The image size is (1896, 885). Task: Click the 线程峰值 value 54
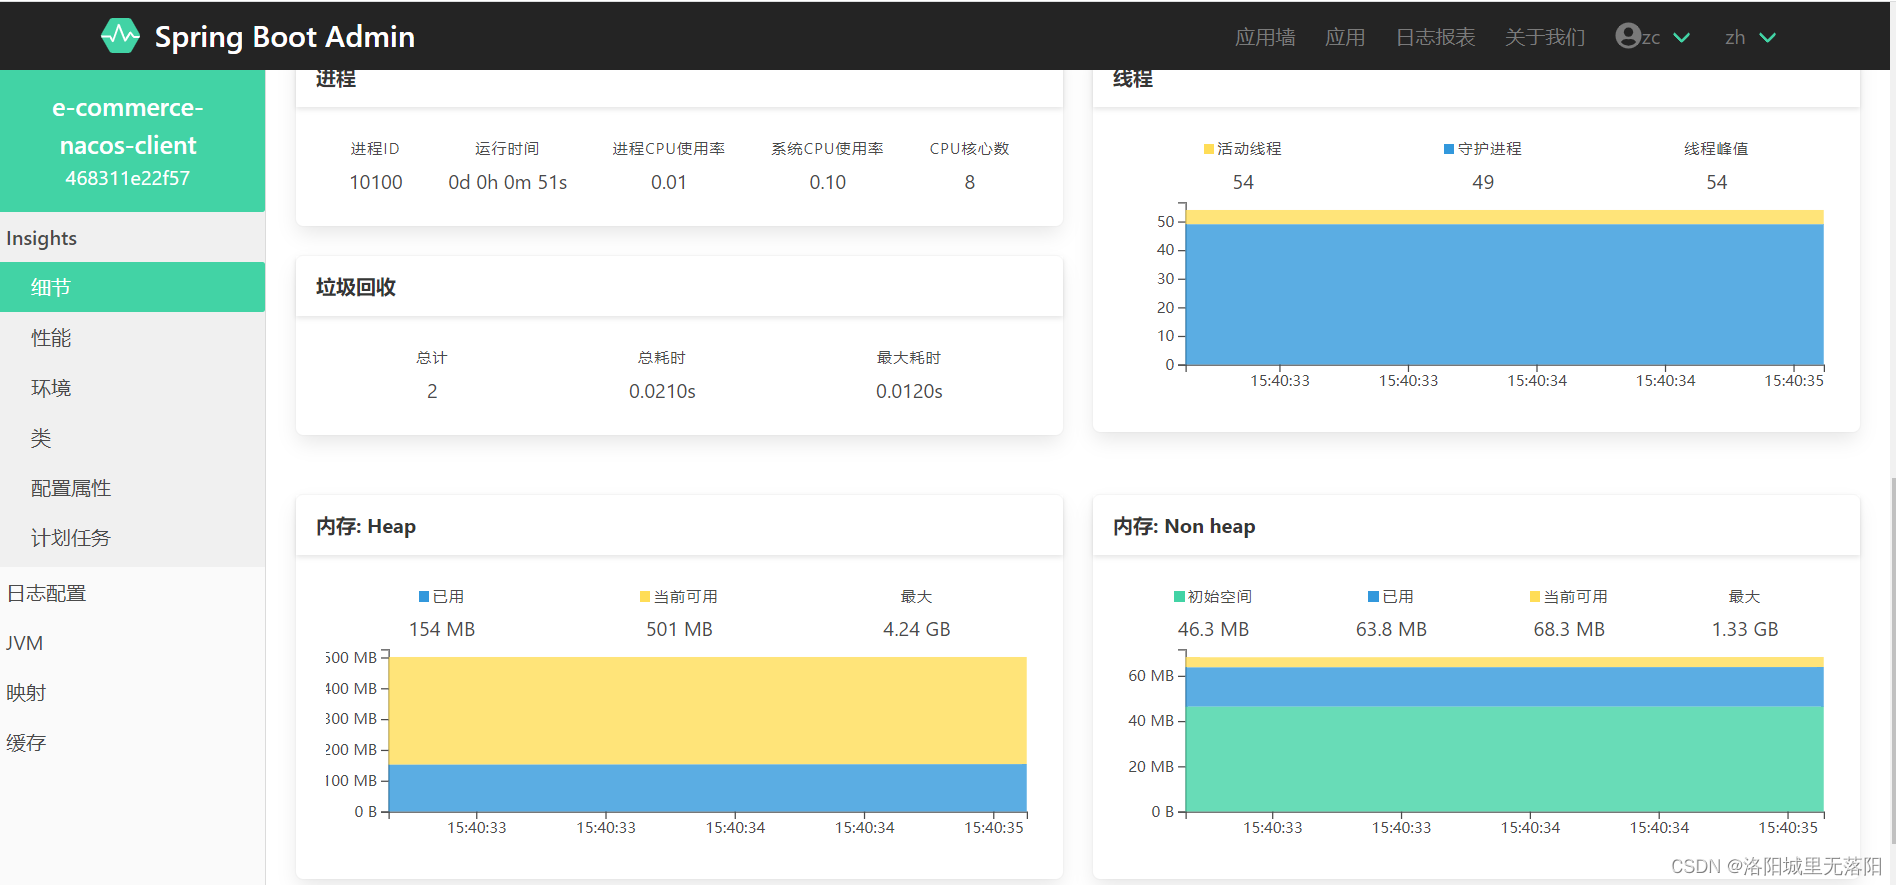1717,182
